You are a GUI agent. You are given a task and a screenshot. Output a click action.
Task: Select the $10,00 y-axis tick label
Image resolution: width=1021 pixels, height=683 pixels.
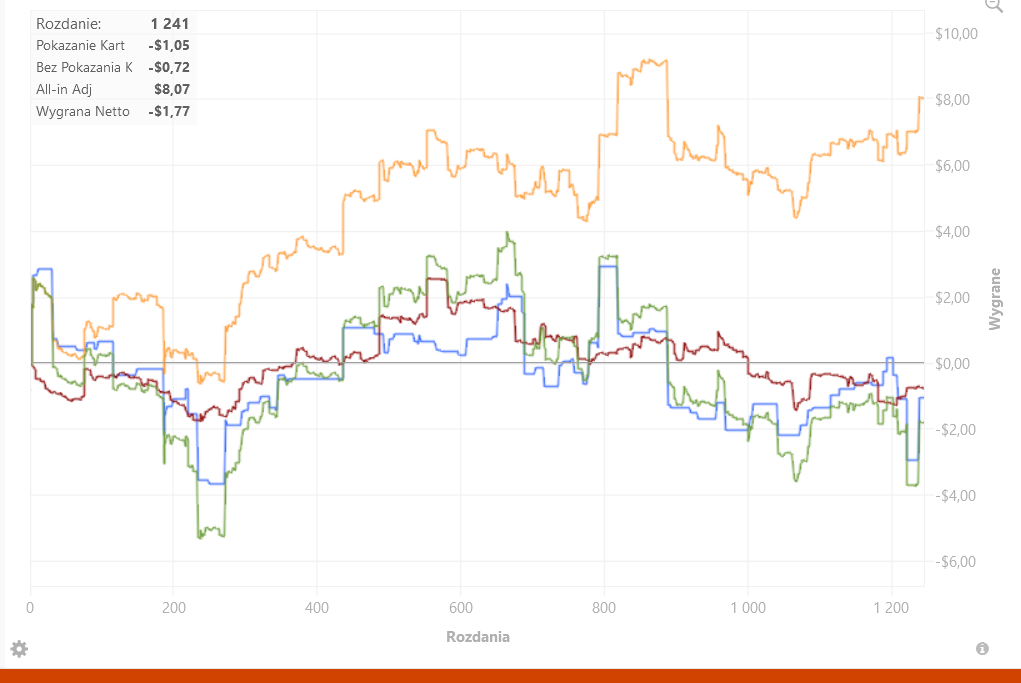click(956, 34)
